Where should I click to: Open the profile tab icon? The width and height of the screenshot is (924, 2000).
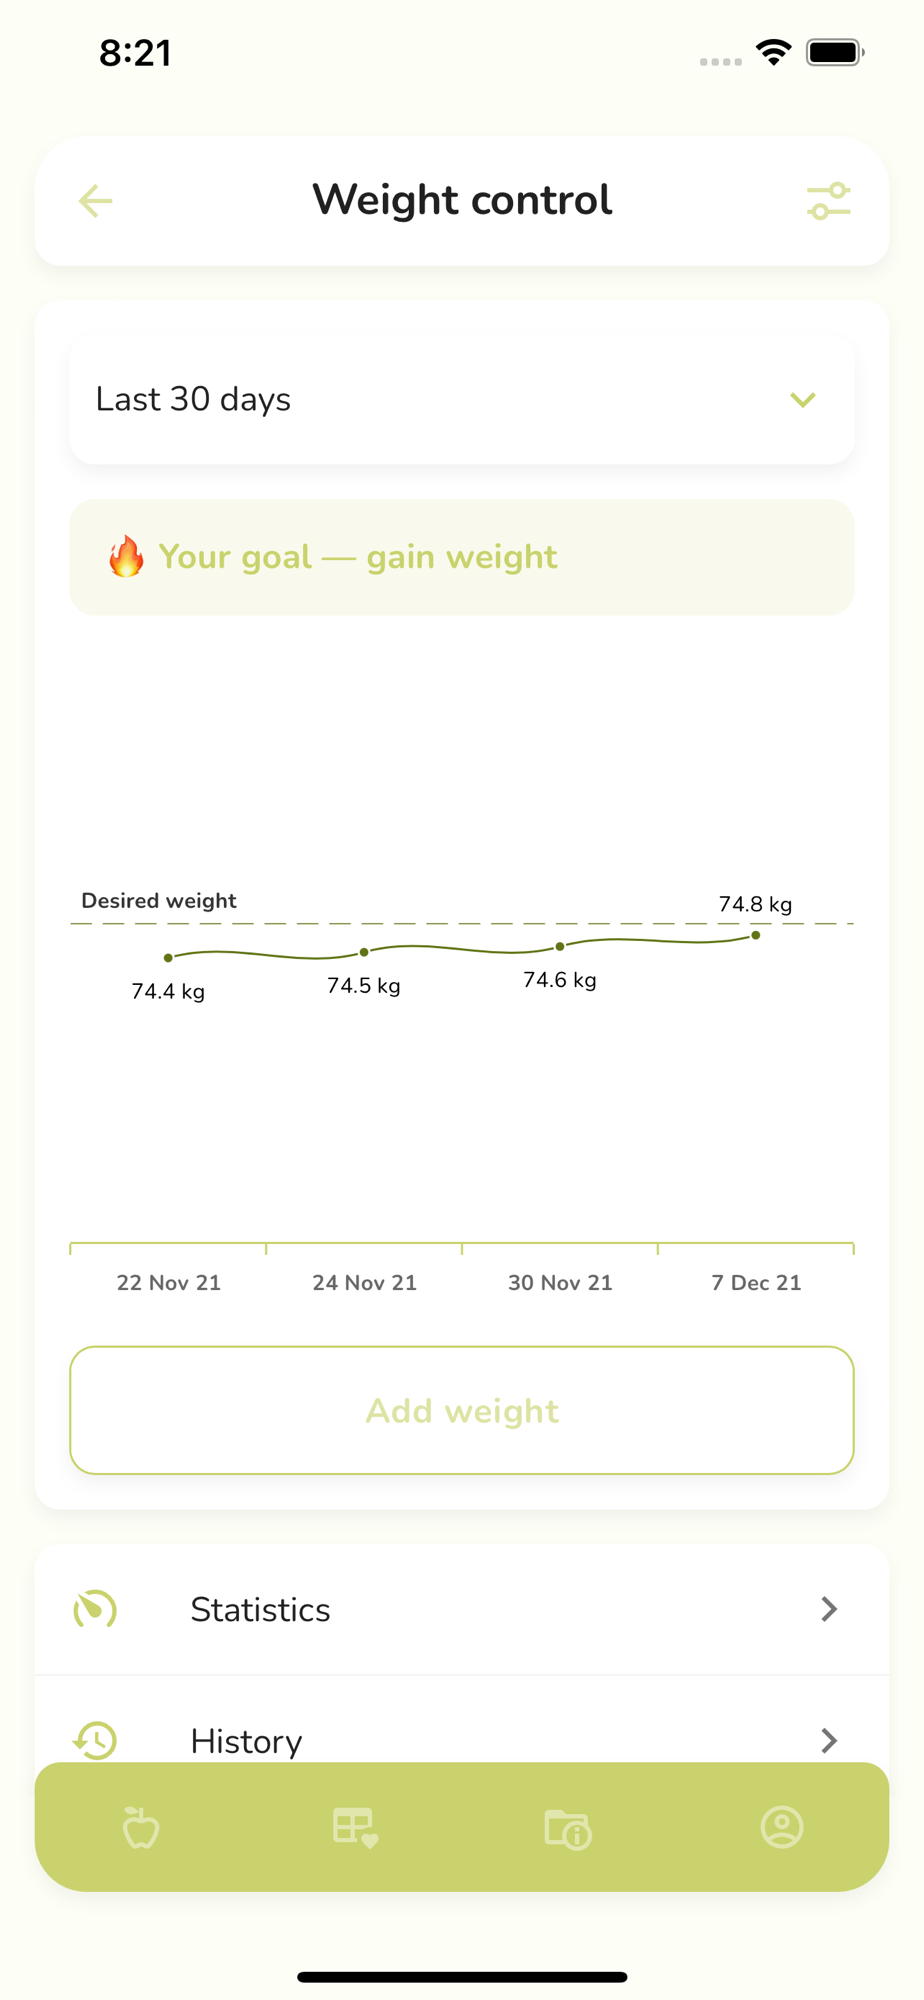[x=782, y=1827]
